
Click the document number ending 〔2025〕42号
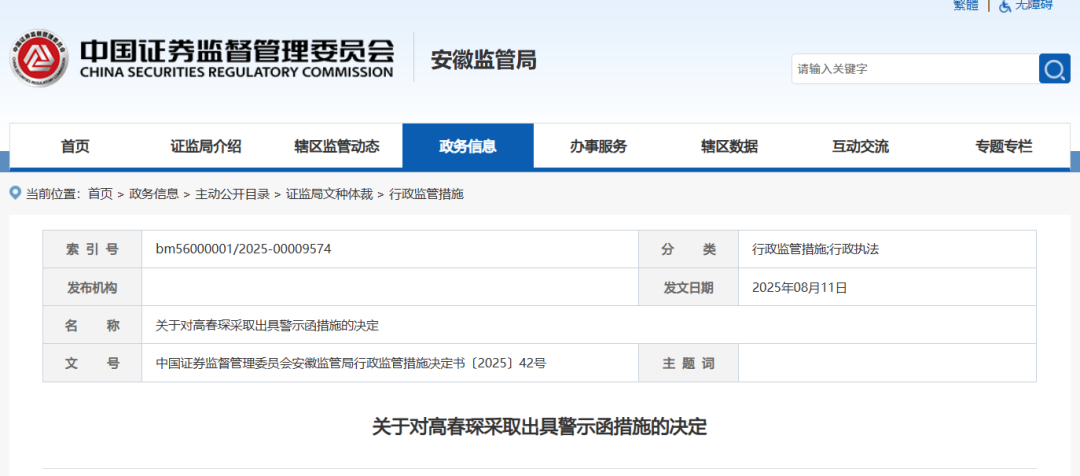click(x=351, y=363)
